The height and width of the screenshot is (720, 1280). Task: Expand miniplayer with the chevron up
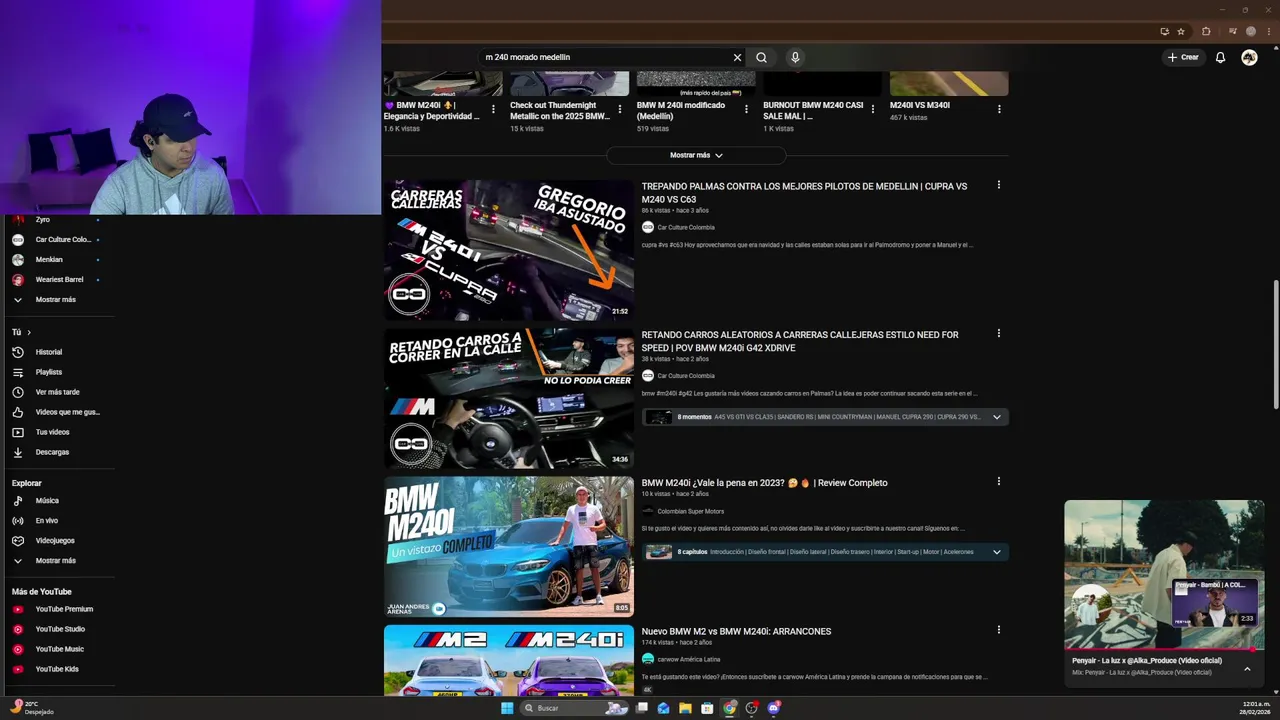click(x=1247, y=668)
